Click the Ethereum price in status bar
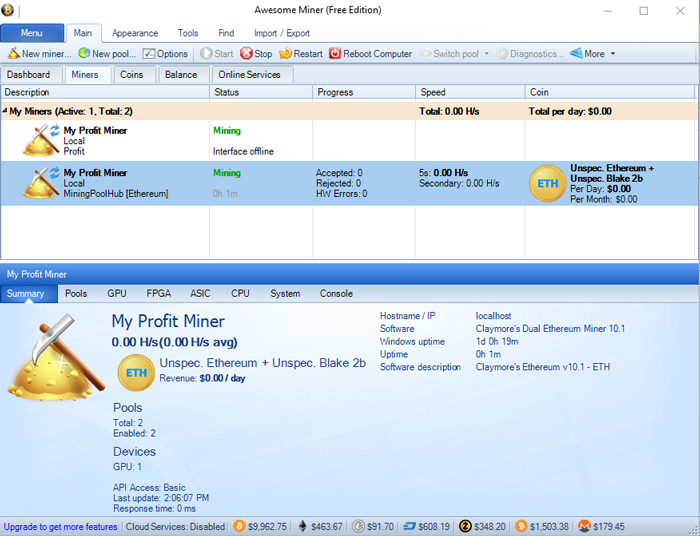This screenshot has height=536, width=700. (318, 526)
